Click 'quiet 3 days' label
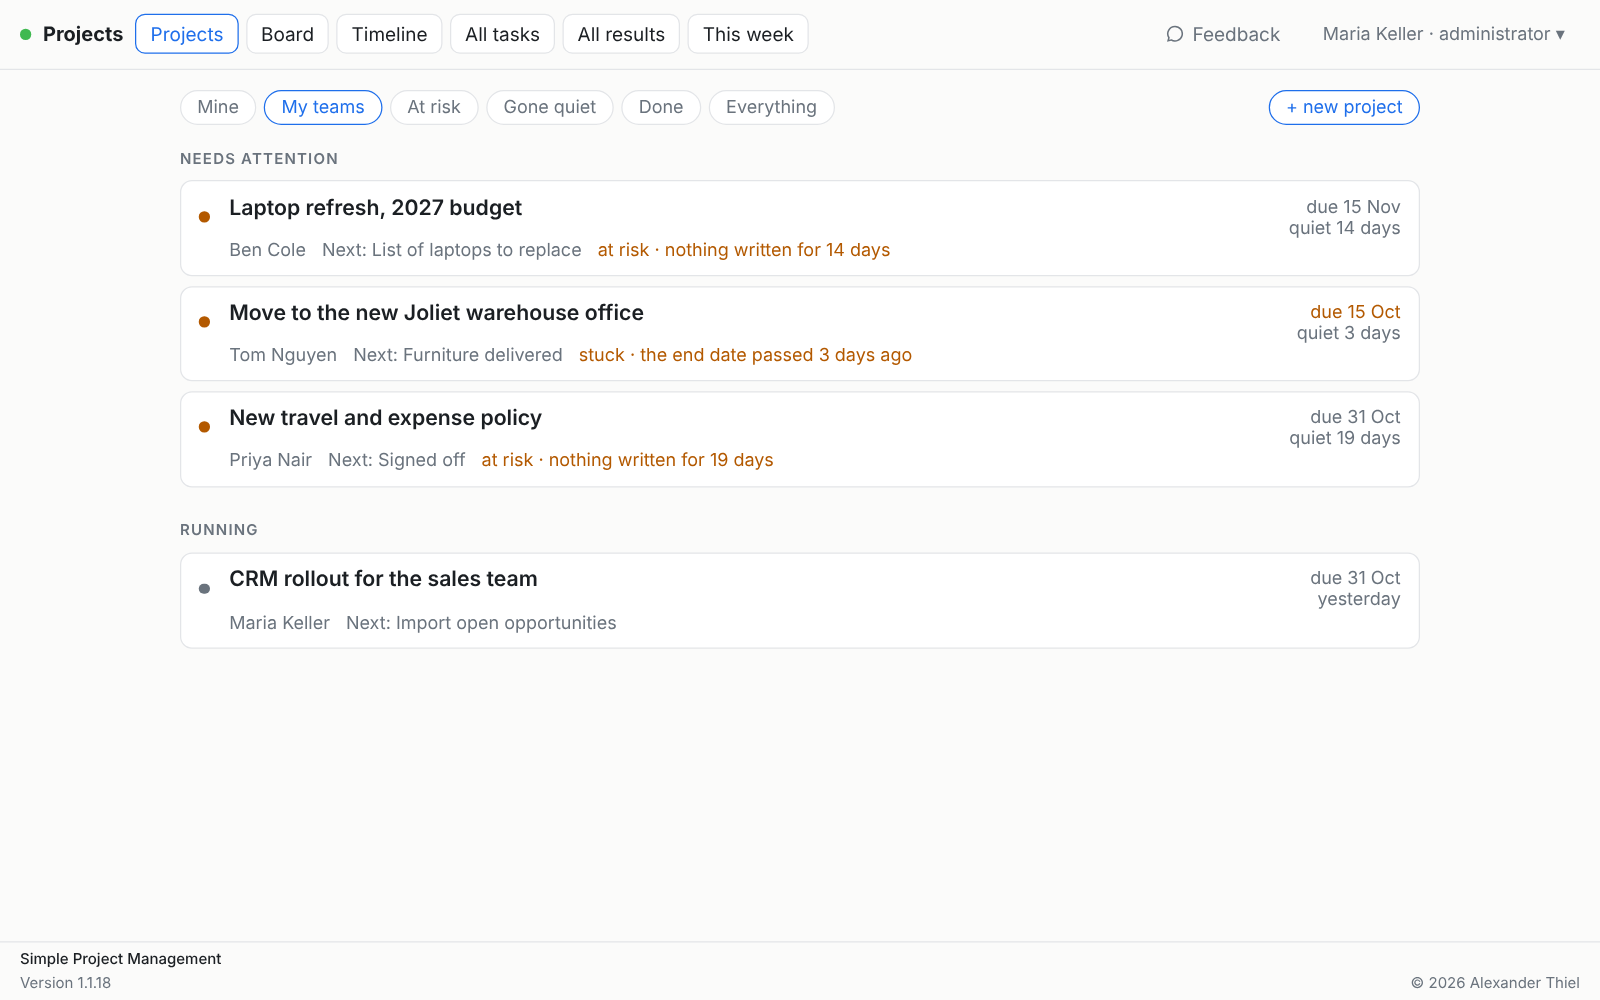This screenshot has width=1600, height=1000. (1348, 333)
